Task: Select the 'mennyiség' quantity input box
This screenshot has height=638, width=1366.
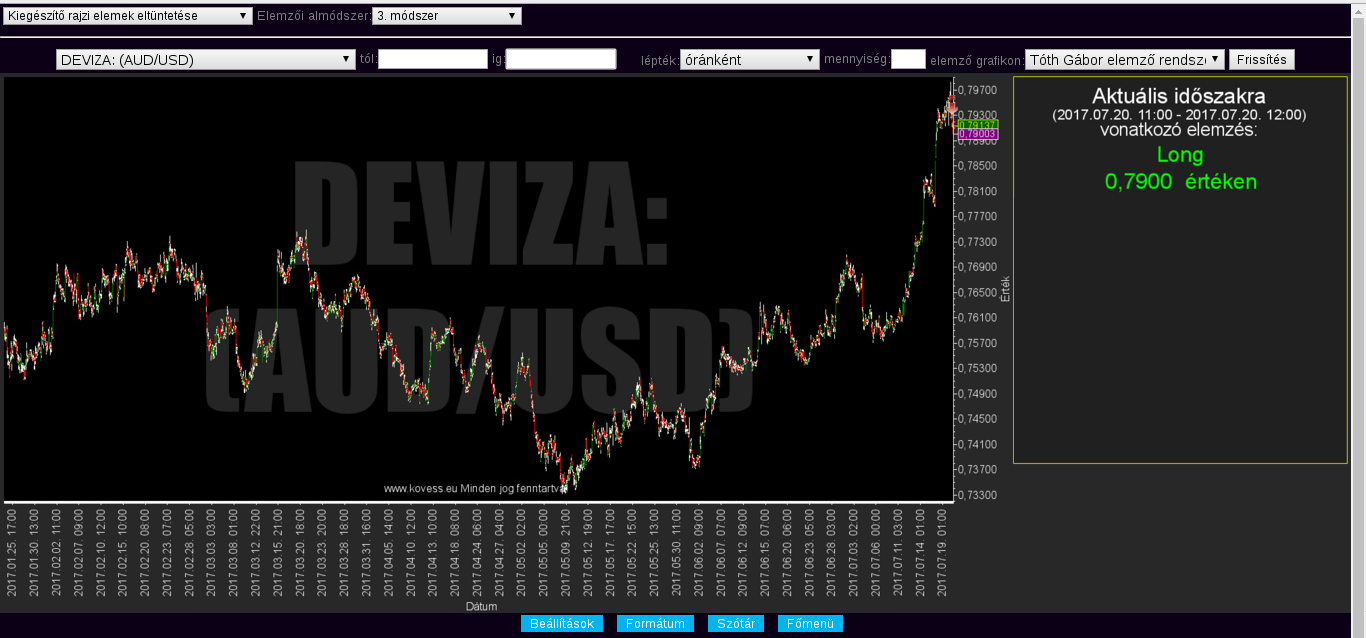Action: pyautogui.click(x=908, y=60)
